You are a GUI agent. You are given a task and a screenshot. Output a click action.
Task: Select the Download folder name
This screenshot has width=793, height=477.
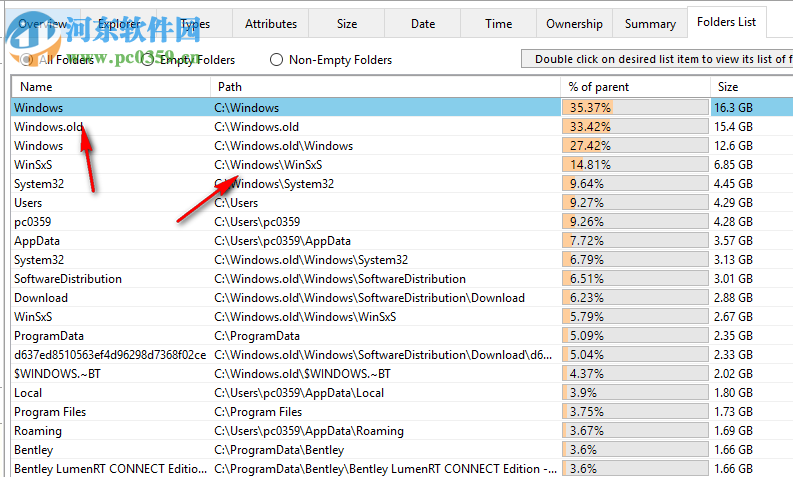click(41, 298)
